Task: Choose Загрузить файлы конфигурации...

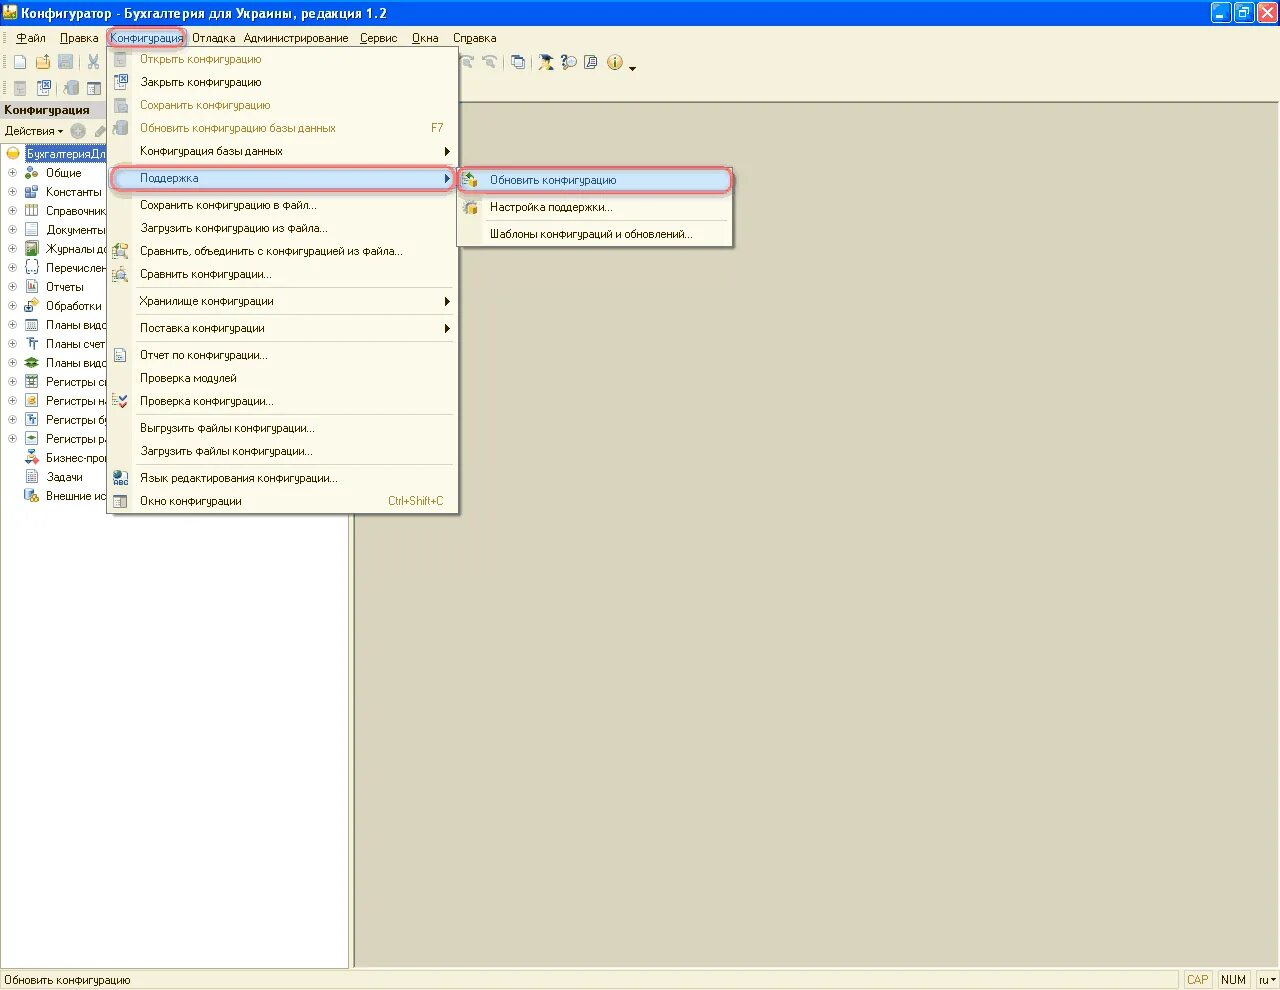Action: point(282,451)
